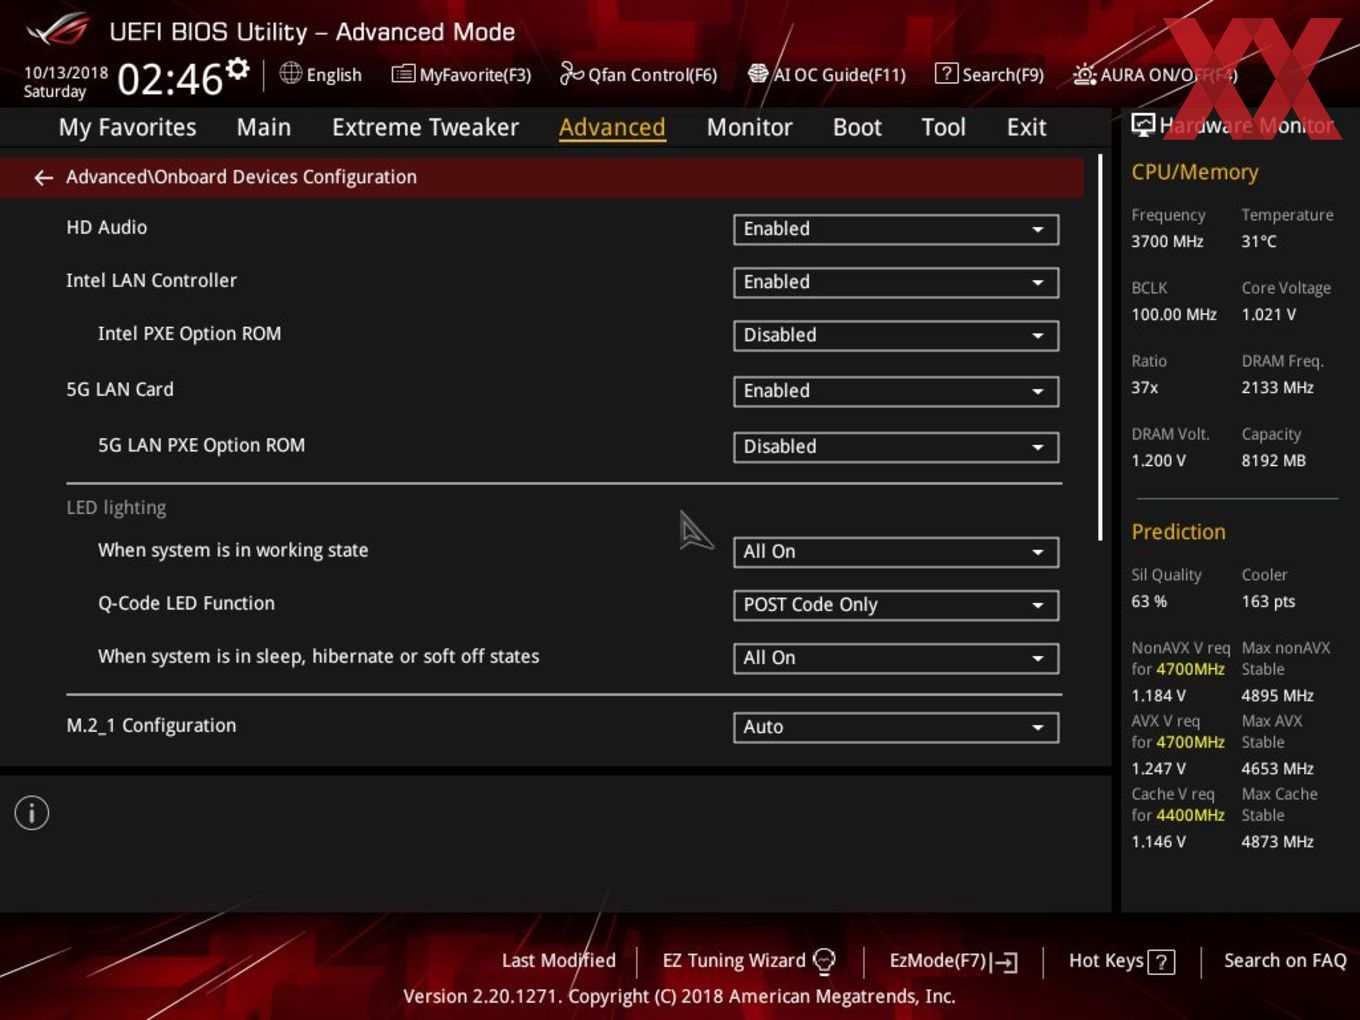Switch to EzMode(F7)
1360x1020 pixels.
click(953, 961)
